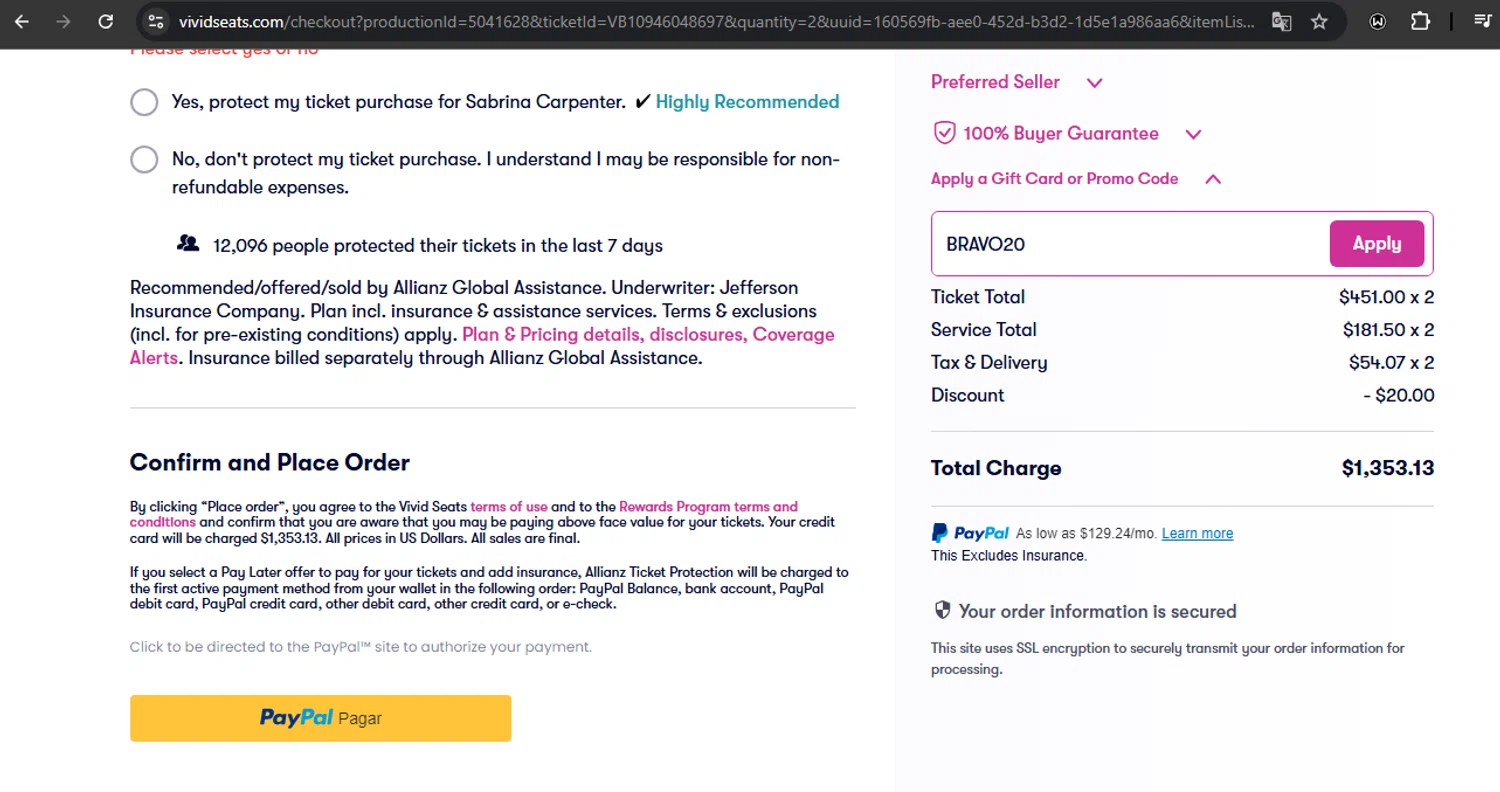
Task: Click the PayPal Pagar button
Action: [x=320, y=718]
